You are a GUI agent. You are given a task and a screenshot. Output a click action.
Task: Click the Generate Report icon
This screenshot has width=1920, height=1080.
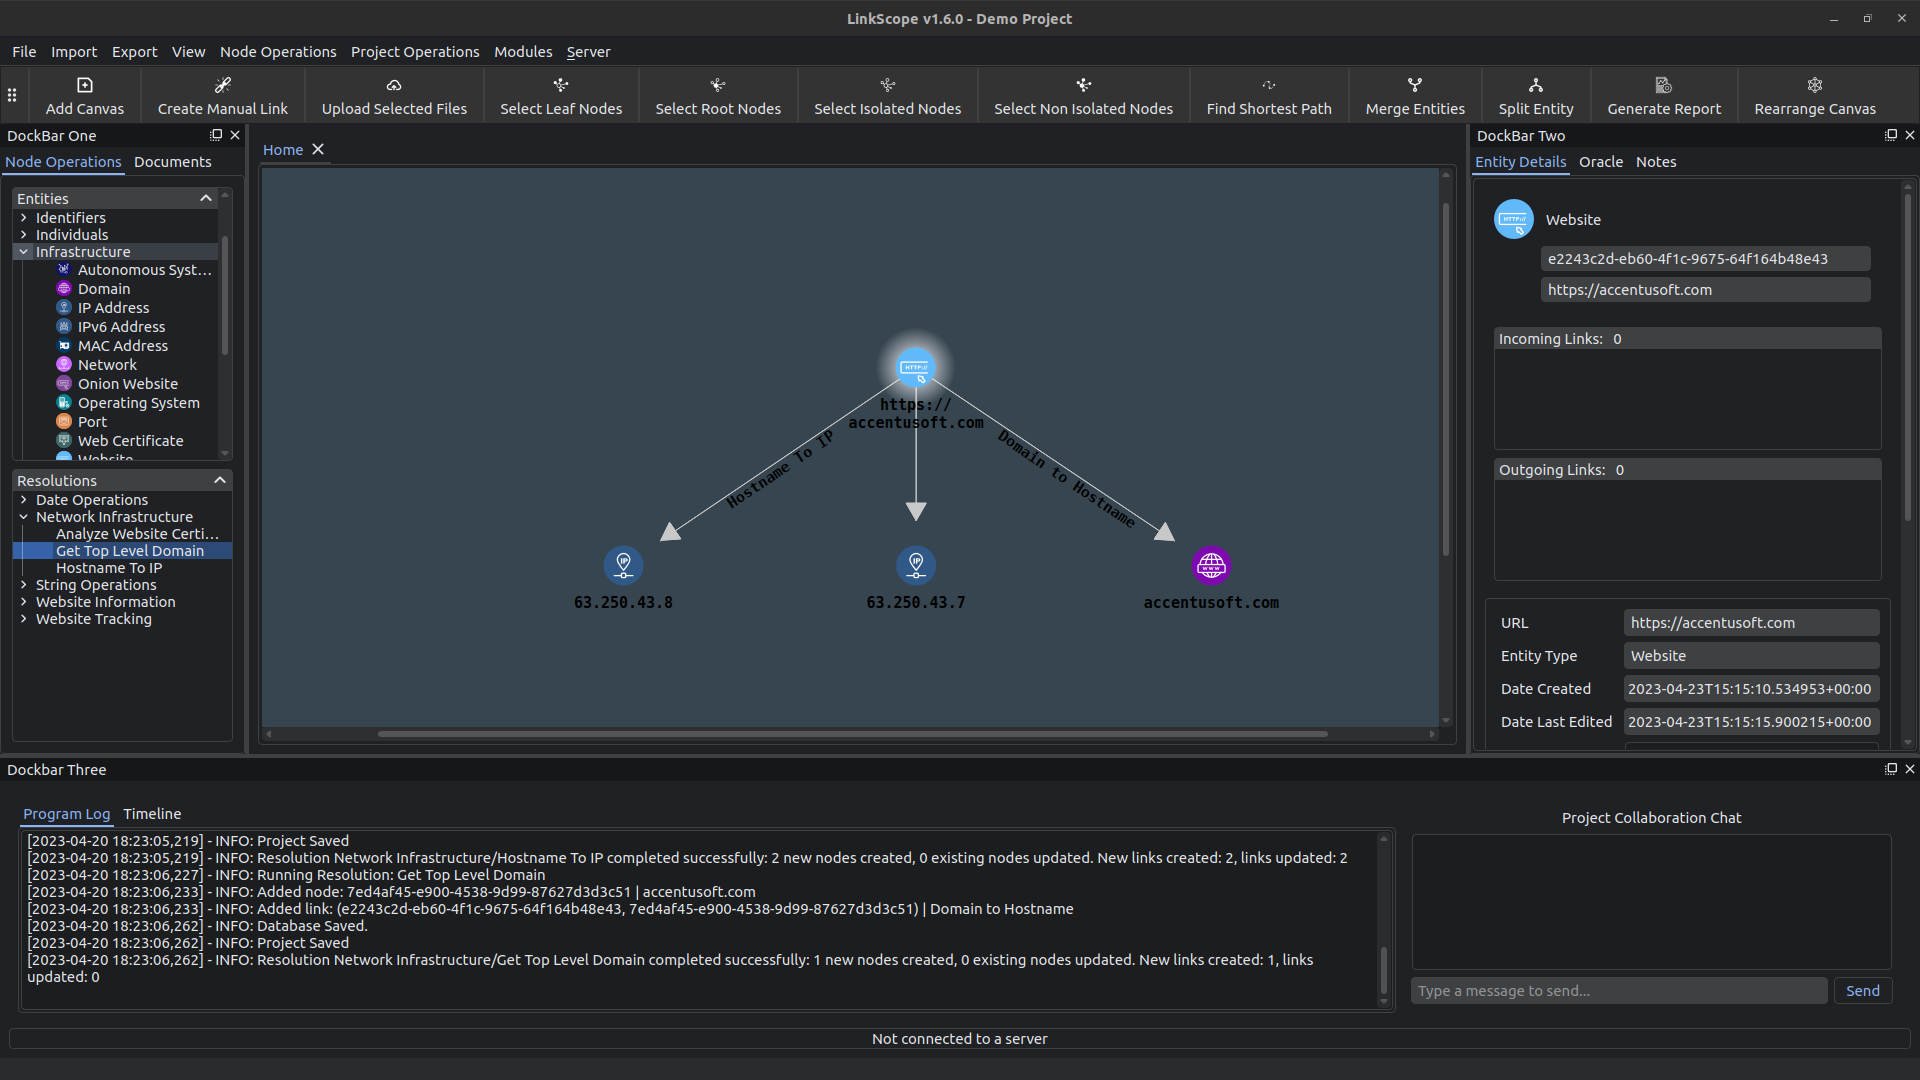pyautogui.click(x=1663, y=86)
